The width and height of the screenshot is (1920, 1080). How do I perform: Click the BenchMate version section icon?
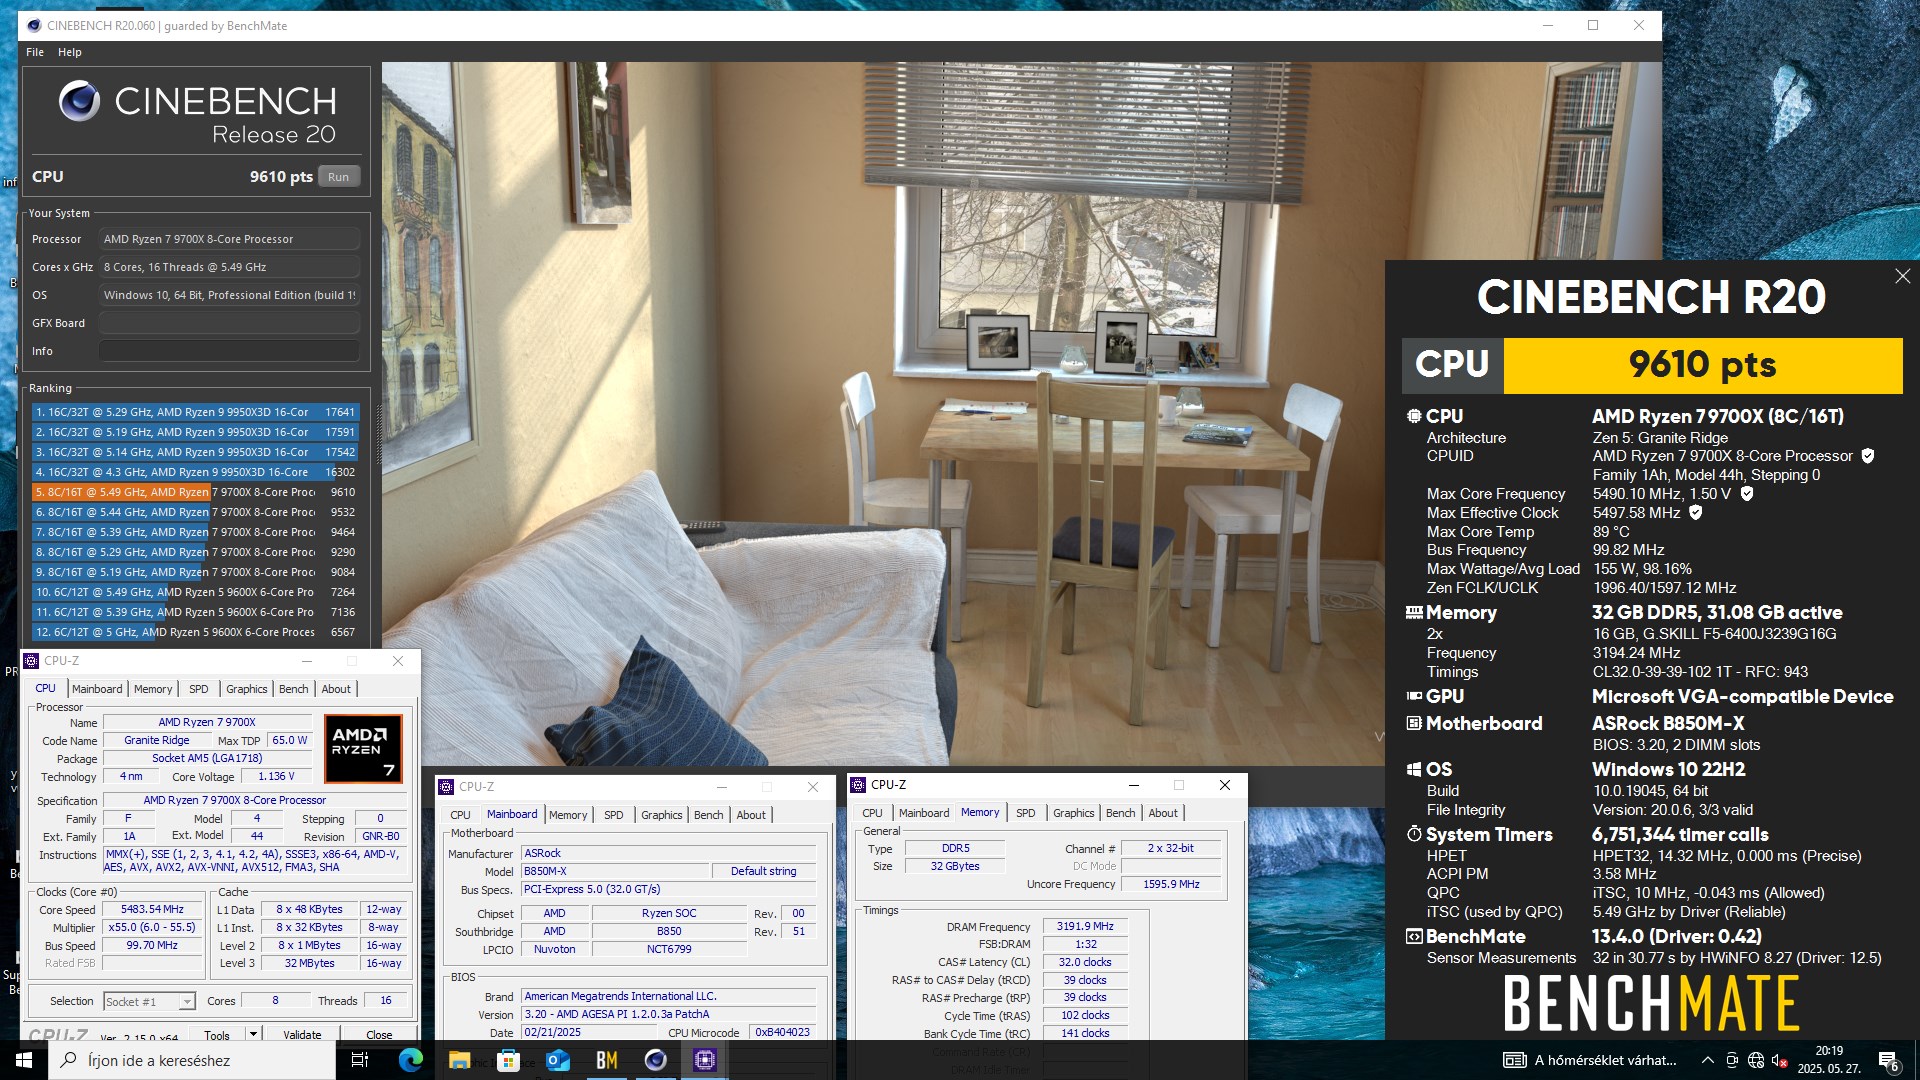[1414, 937]
